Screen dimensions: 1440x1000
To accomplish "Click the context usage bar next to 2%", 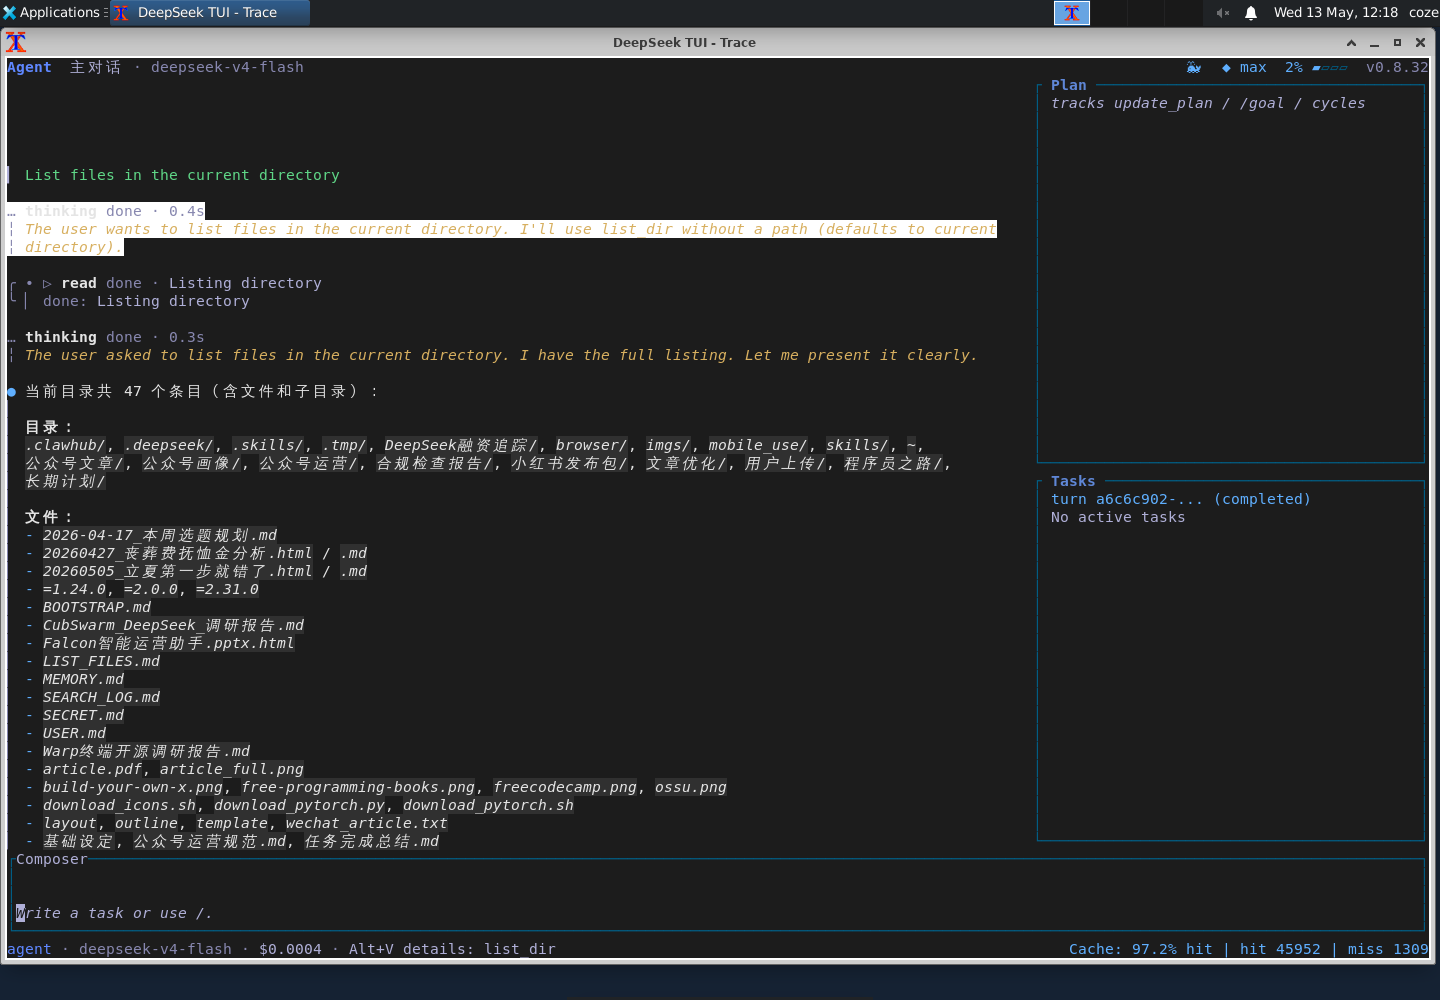I will pos(1330,67).
